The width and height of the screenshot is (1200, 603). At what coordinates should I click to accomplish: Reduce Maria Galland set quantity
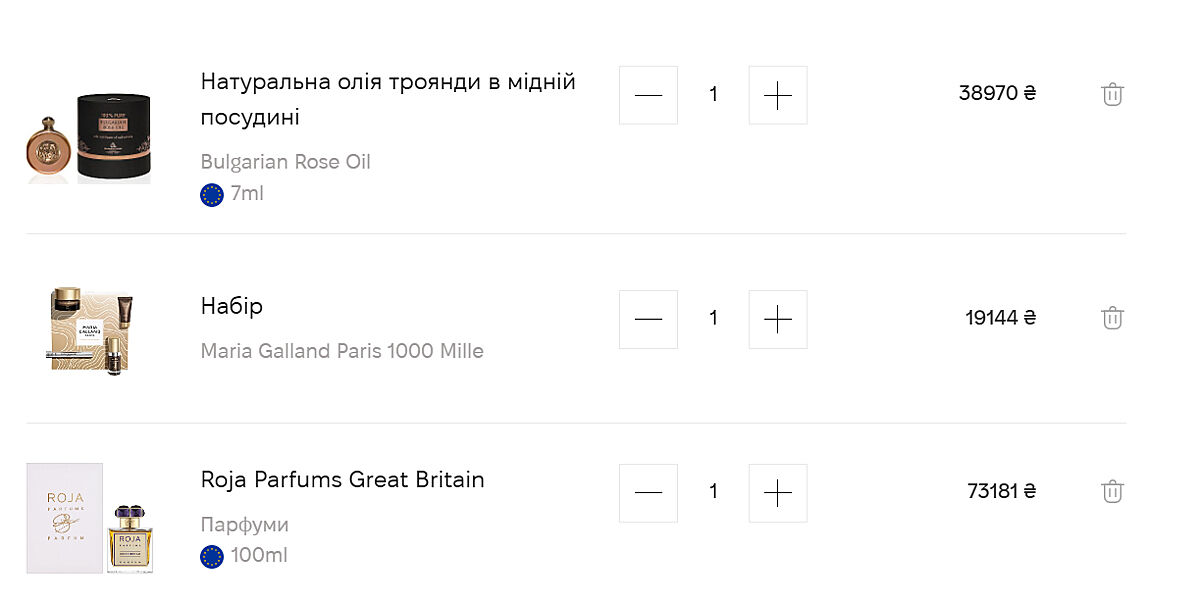(648, 319)
